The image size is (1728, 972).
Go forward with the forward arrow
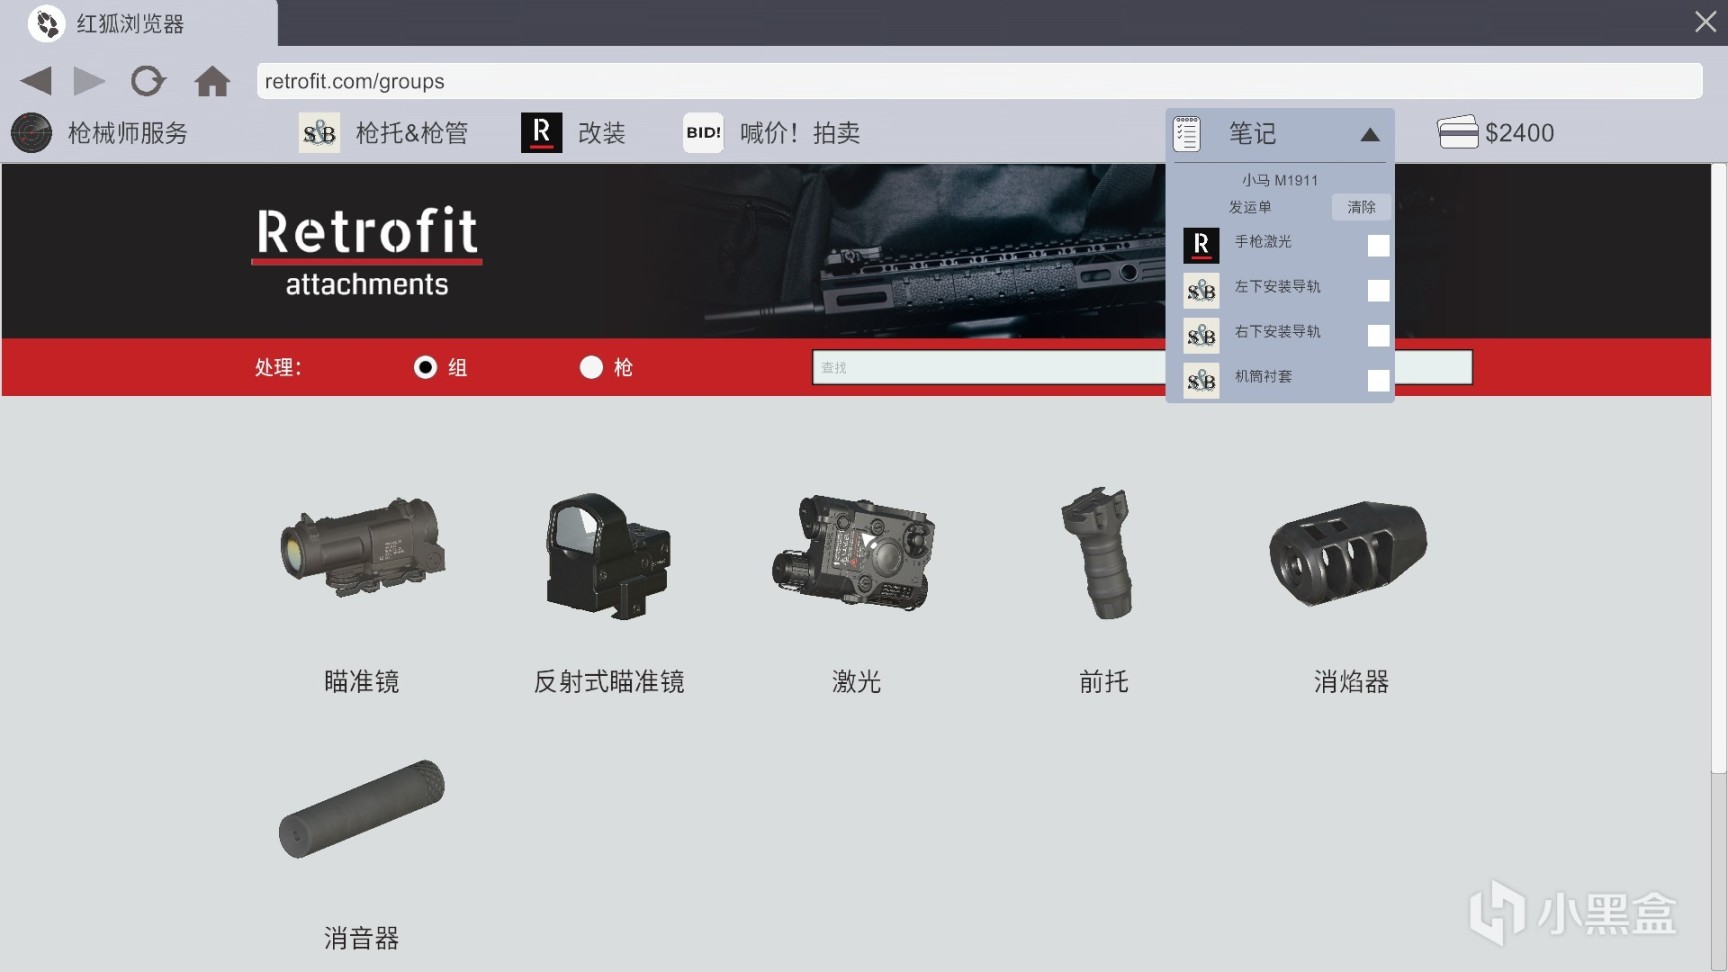[x=89, y=81]
